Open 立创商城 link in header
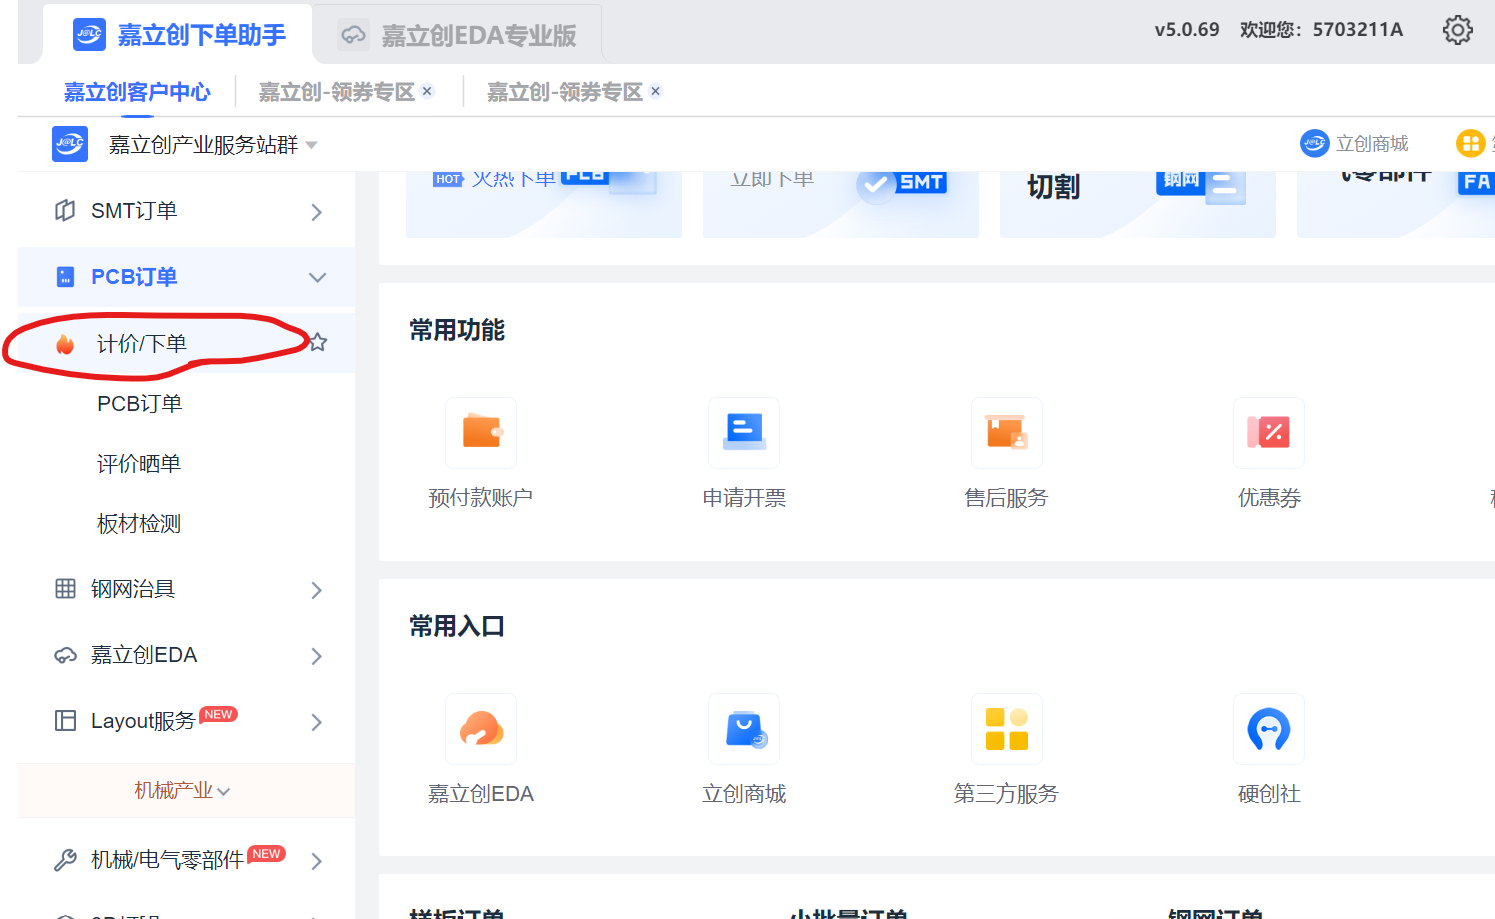The width and height of the screenshot is (1495, 919). coord(1354,144)
